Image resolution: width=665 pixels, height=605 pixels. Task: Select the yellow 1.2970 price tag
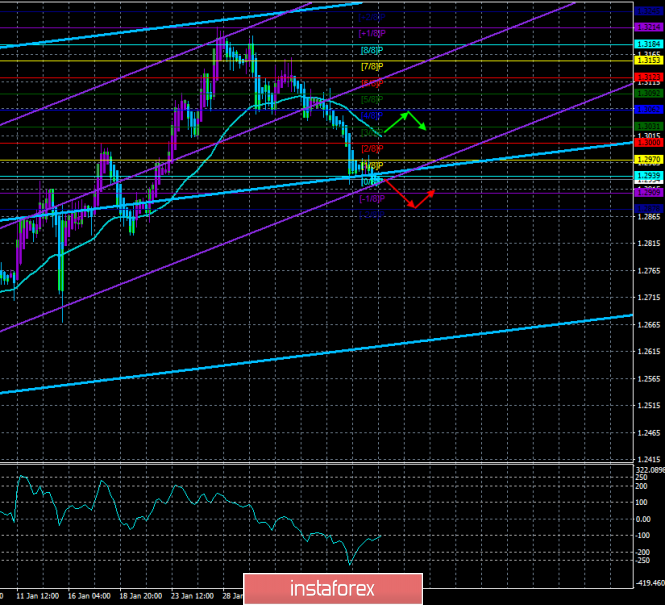pos(648,160)
